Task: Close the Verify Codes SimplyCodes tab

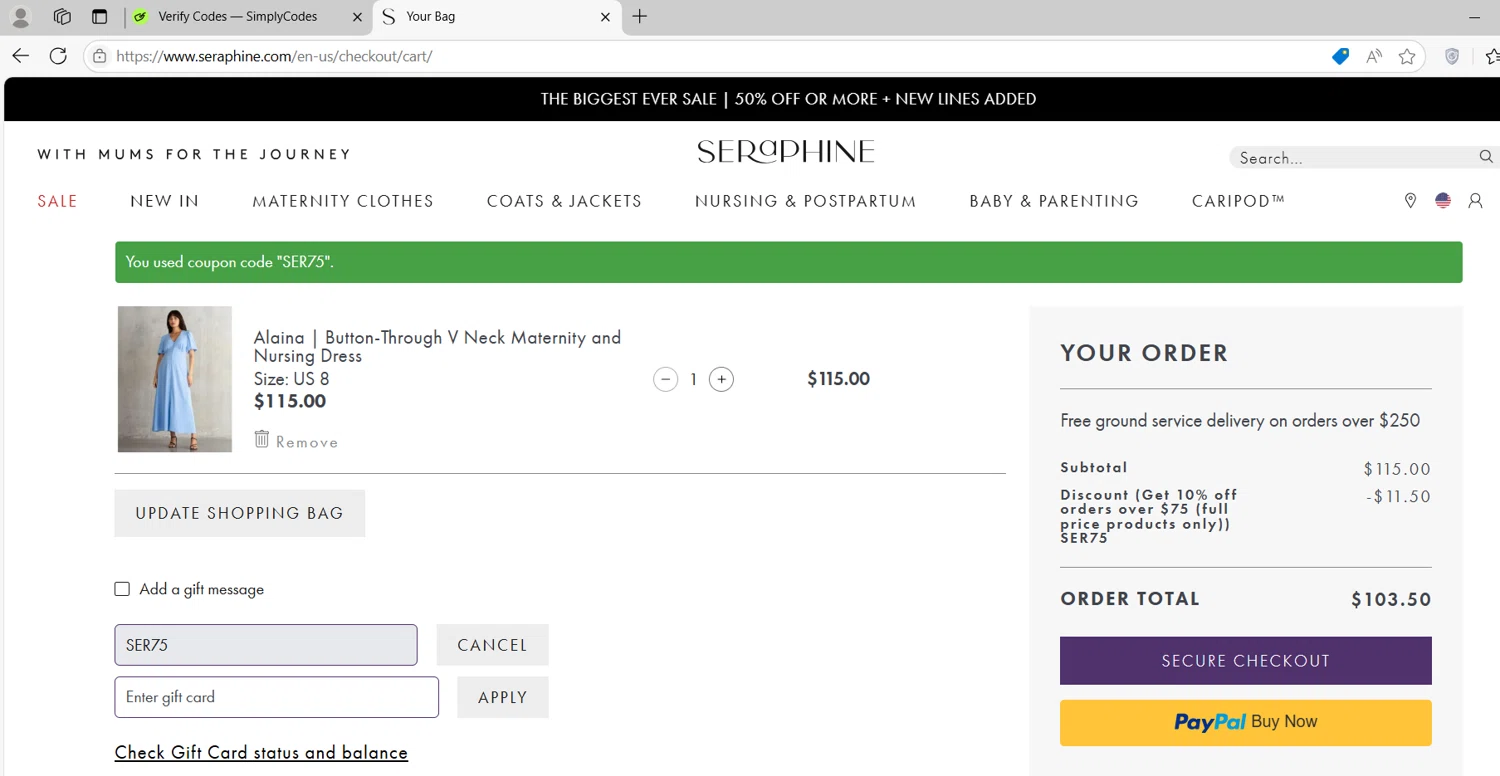Action: pyautogui.click(x=359, y=17)
